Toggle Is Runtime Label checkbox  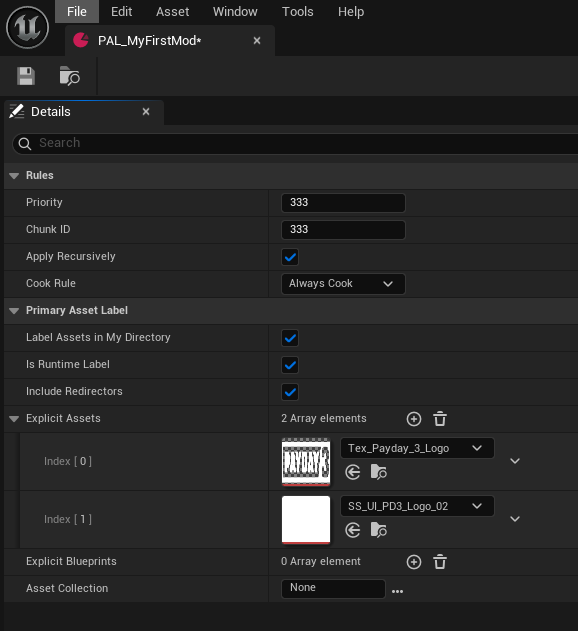(x=290, y=365)
